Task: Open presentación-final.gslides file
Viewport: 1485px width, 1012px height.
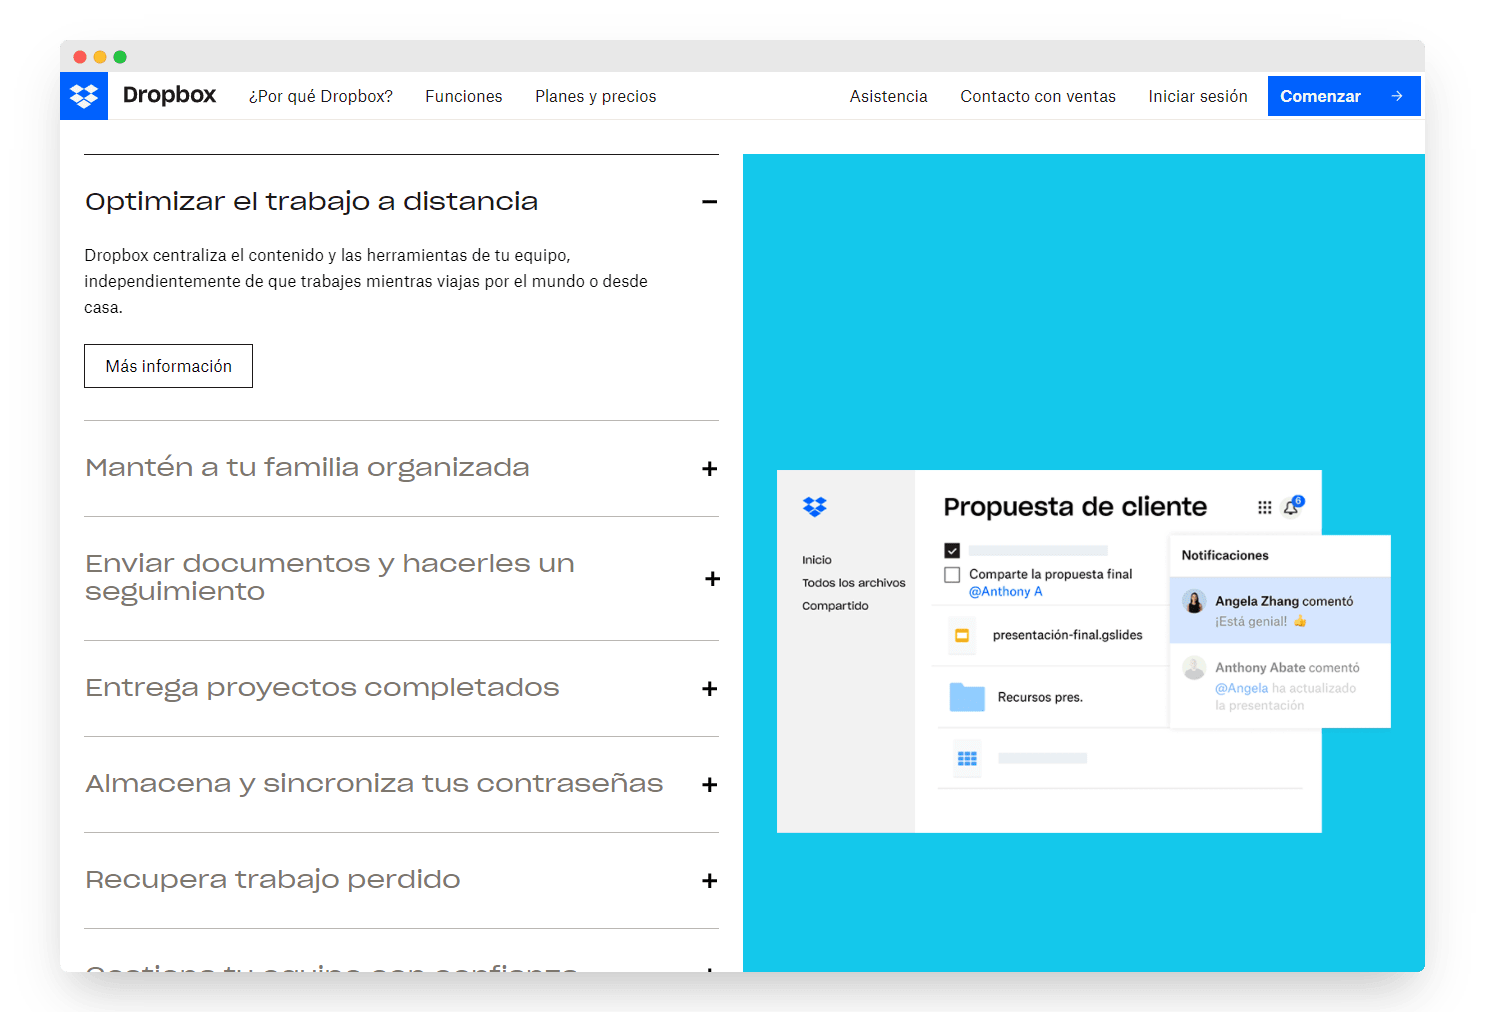Action: click(1067, 635)
